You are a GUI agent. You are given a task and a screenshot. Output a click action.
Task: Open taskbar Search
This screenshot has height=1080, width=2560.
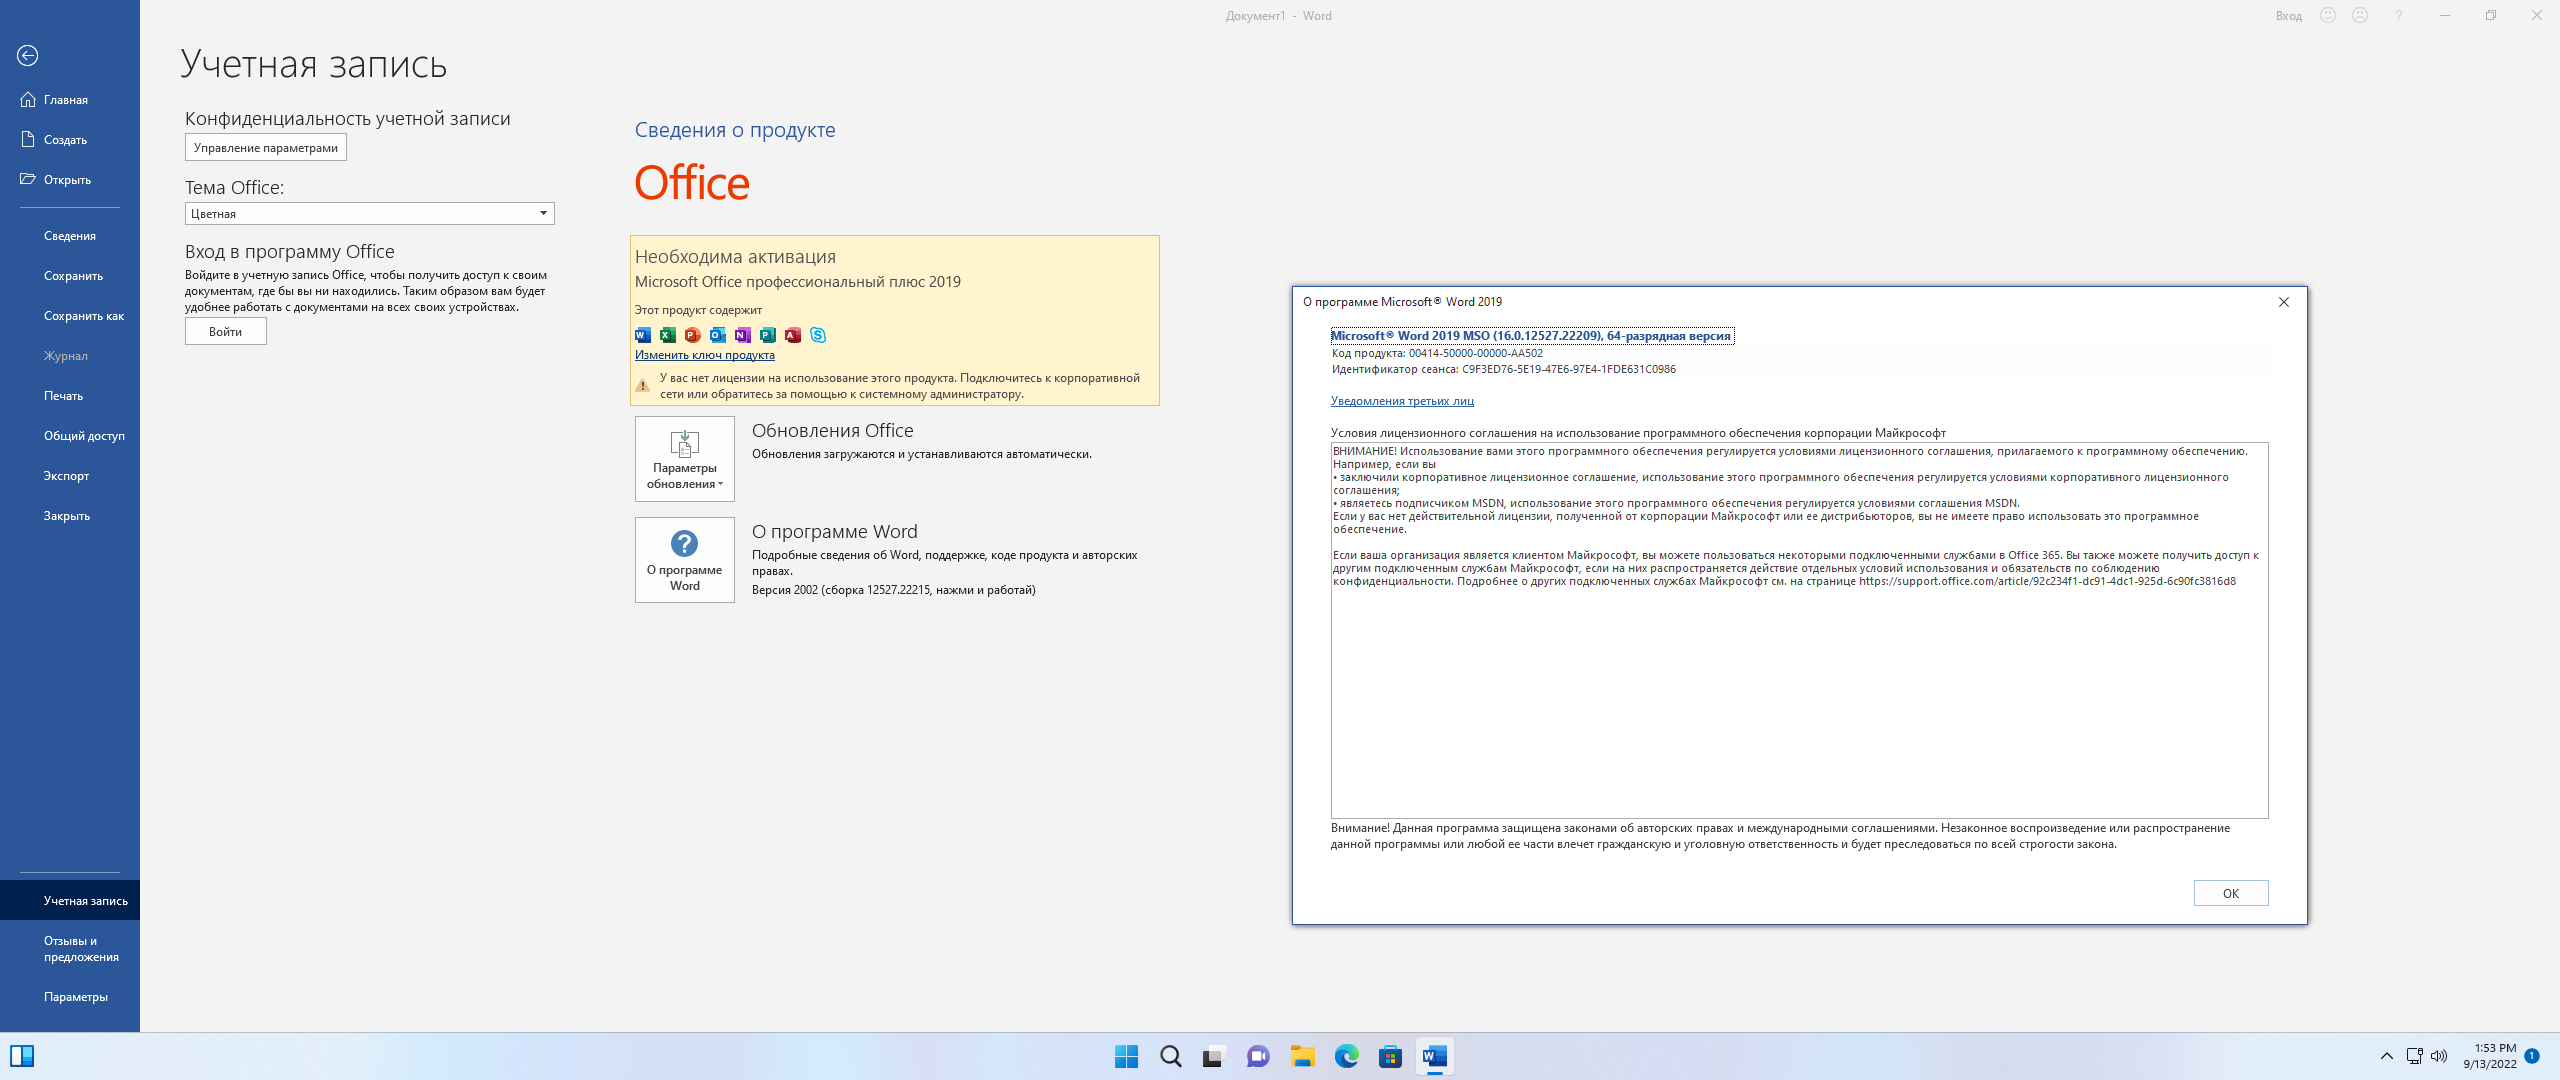1171,1056
